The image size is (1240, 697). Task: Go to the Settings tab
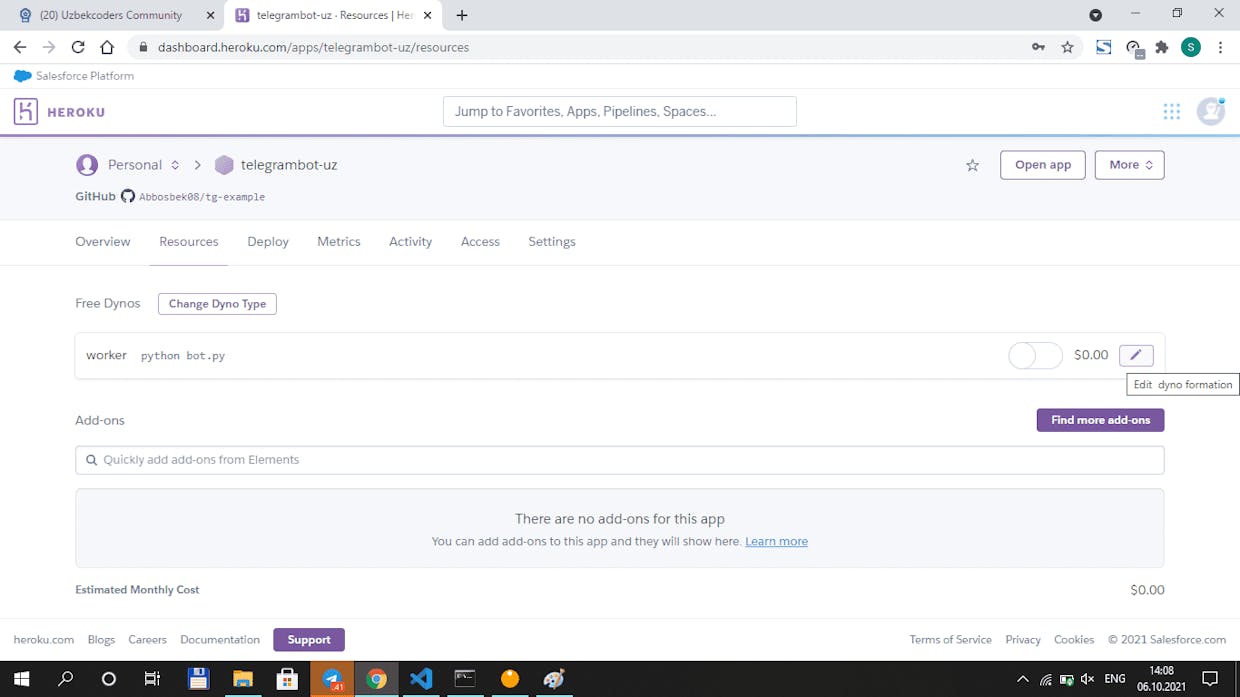tap(552, 241)
